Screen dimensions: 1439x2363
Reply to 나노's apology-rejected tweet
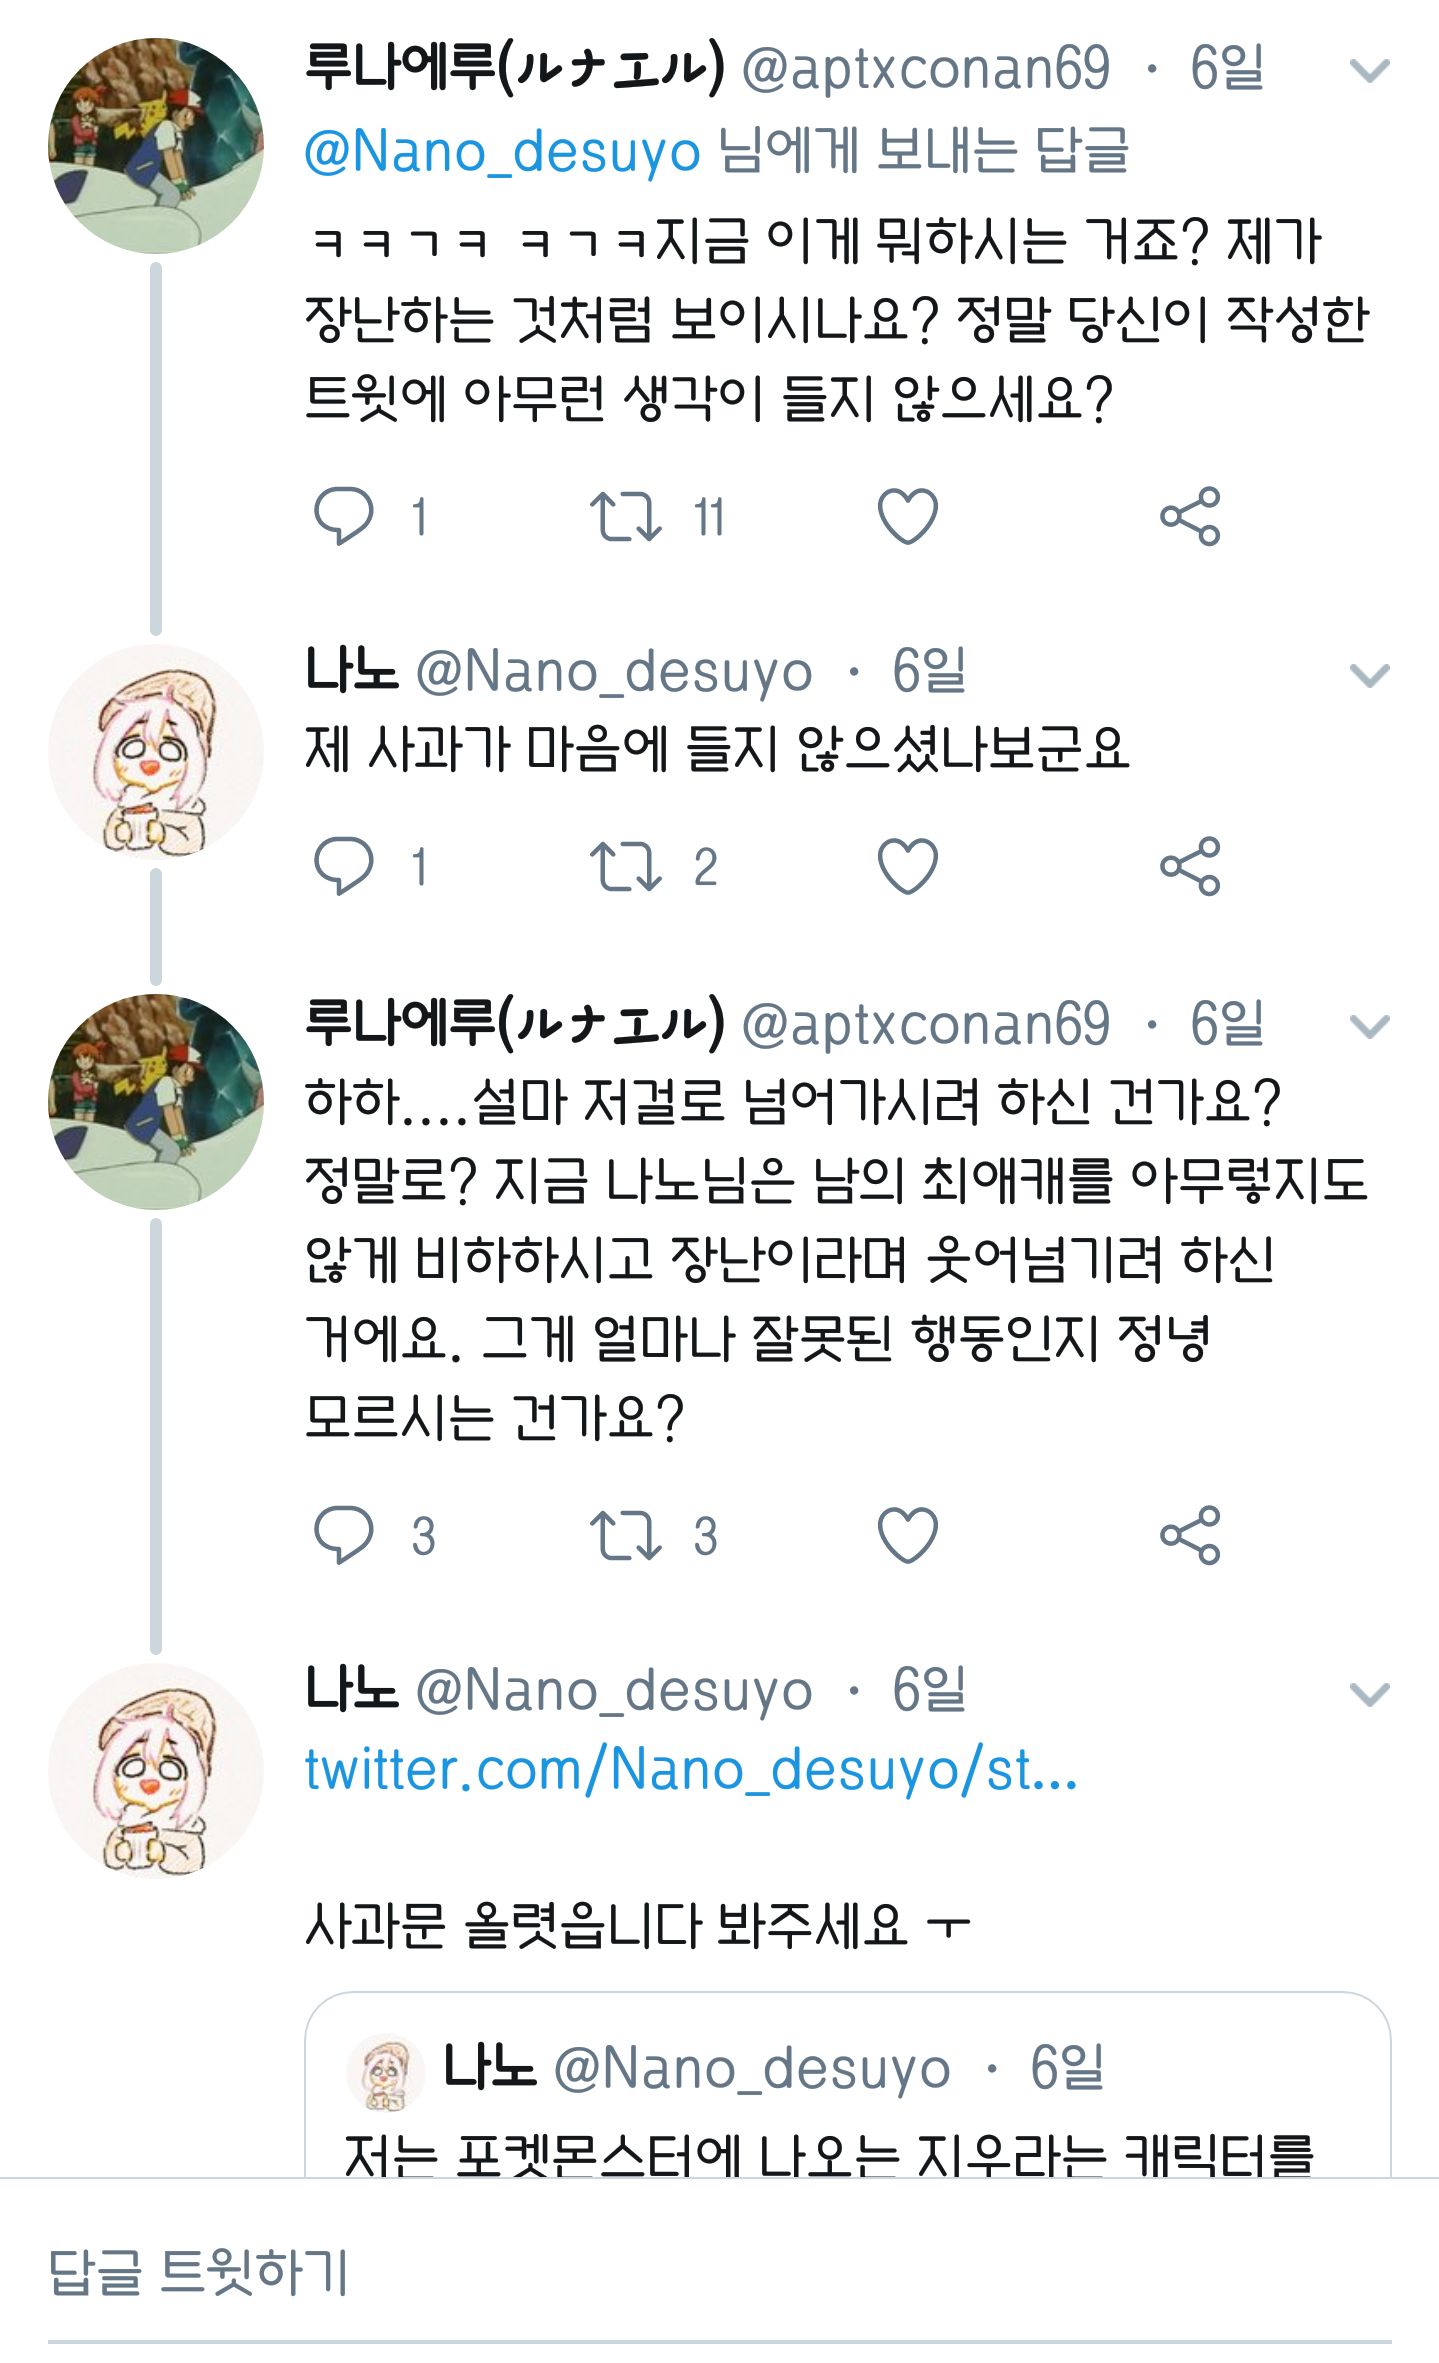click(x=344, y=866)
